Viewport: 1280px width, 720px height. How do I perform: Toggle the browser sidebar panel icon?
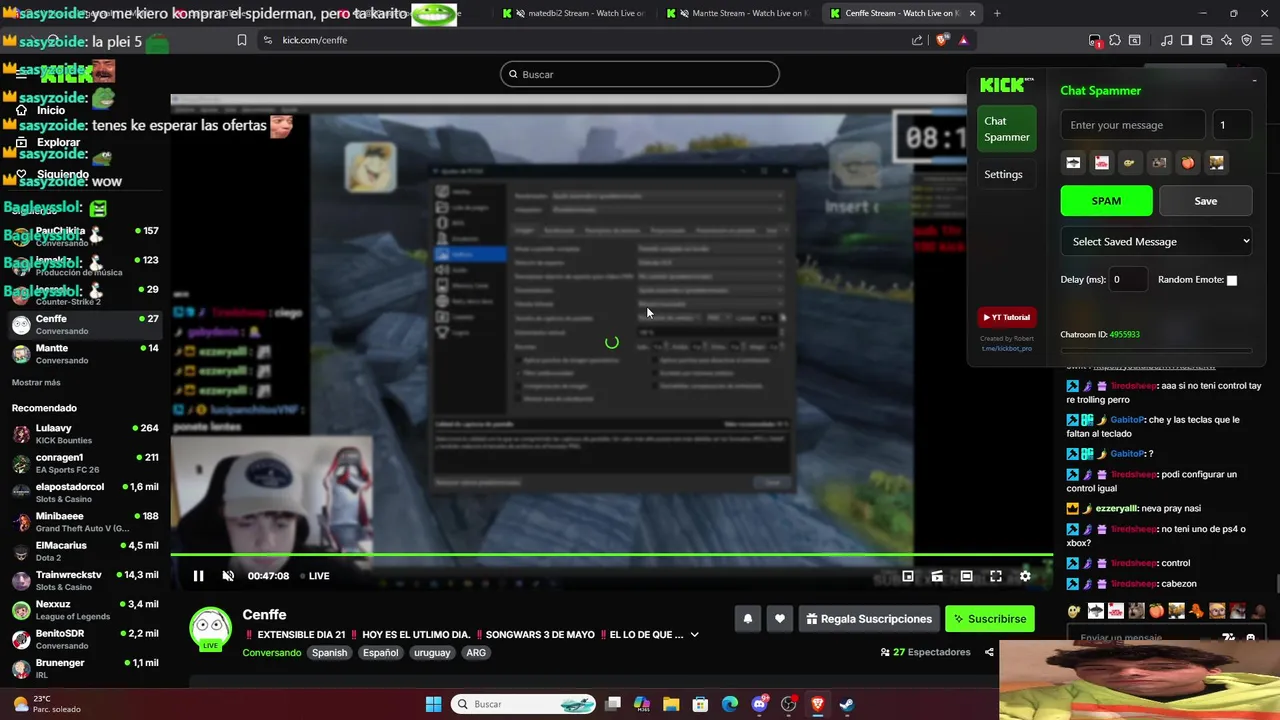click(1186, 40)
